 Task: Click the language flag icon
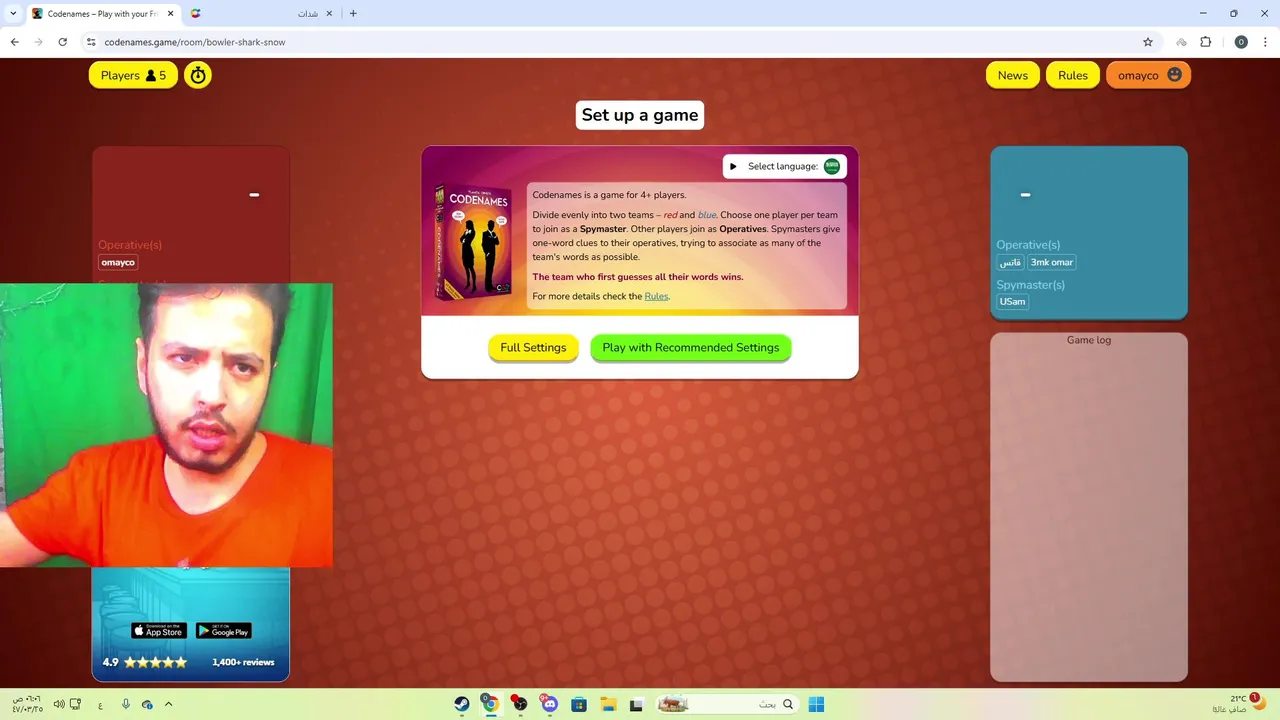coord(832,166)
